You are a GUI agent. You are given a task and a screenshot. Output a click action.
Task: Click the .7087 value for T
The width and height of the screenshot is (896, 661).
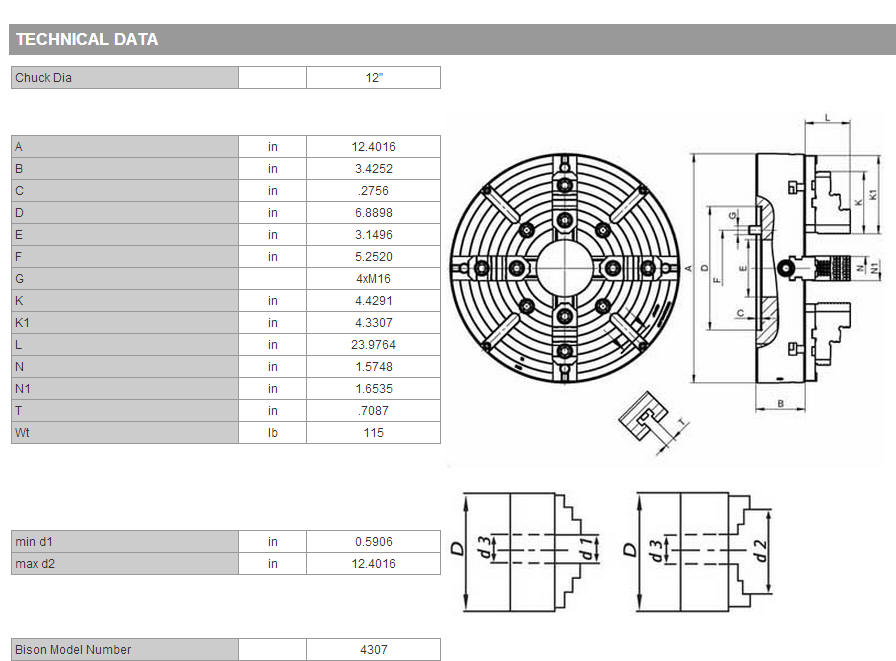click(373, 411)
